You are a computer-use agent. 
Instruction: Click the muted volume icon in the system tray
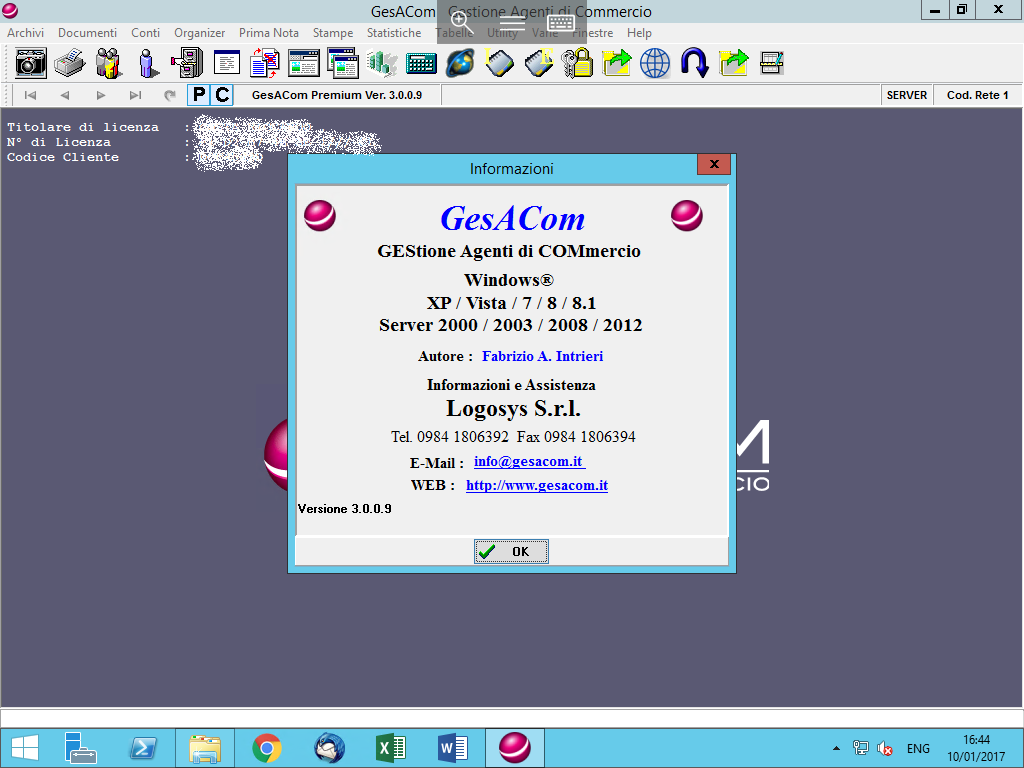click(x=885, y=748)
